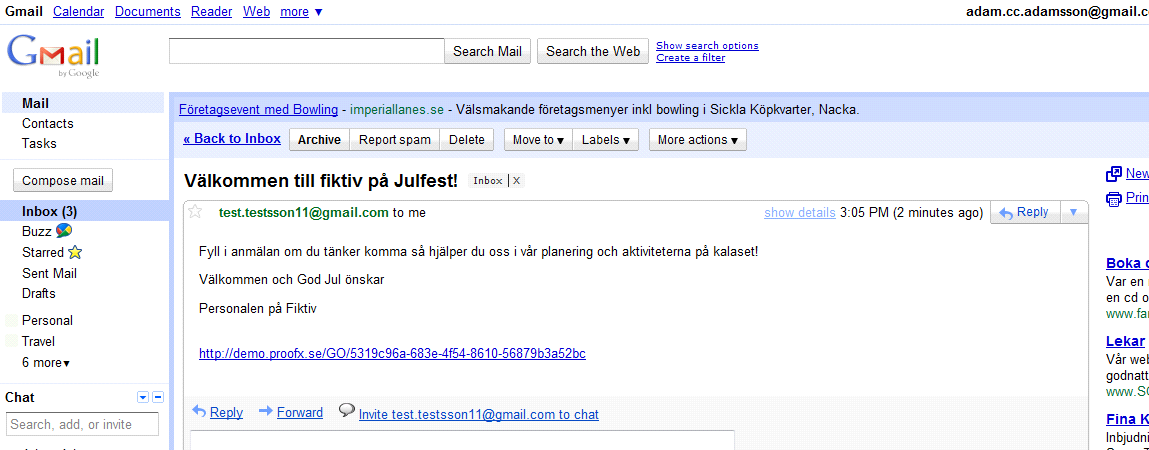Open the Move to dropdown
Screen dimensions: 1149x450
(x=538, y=140)
